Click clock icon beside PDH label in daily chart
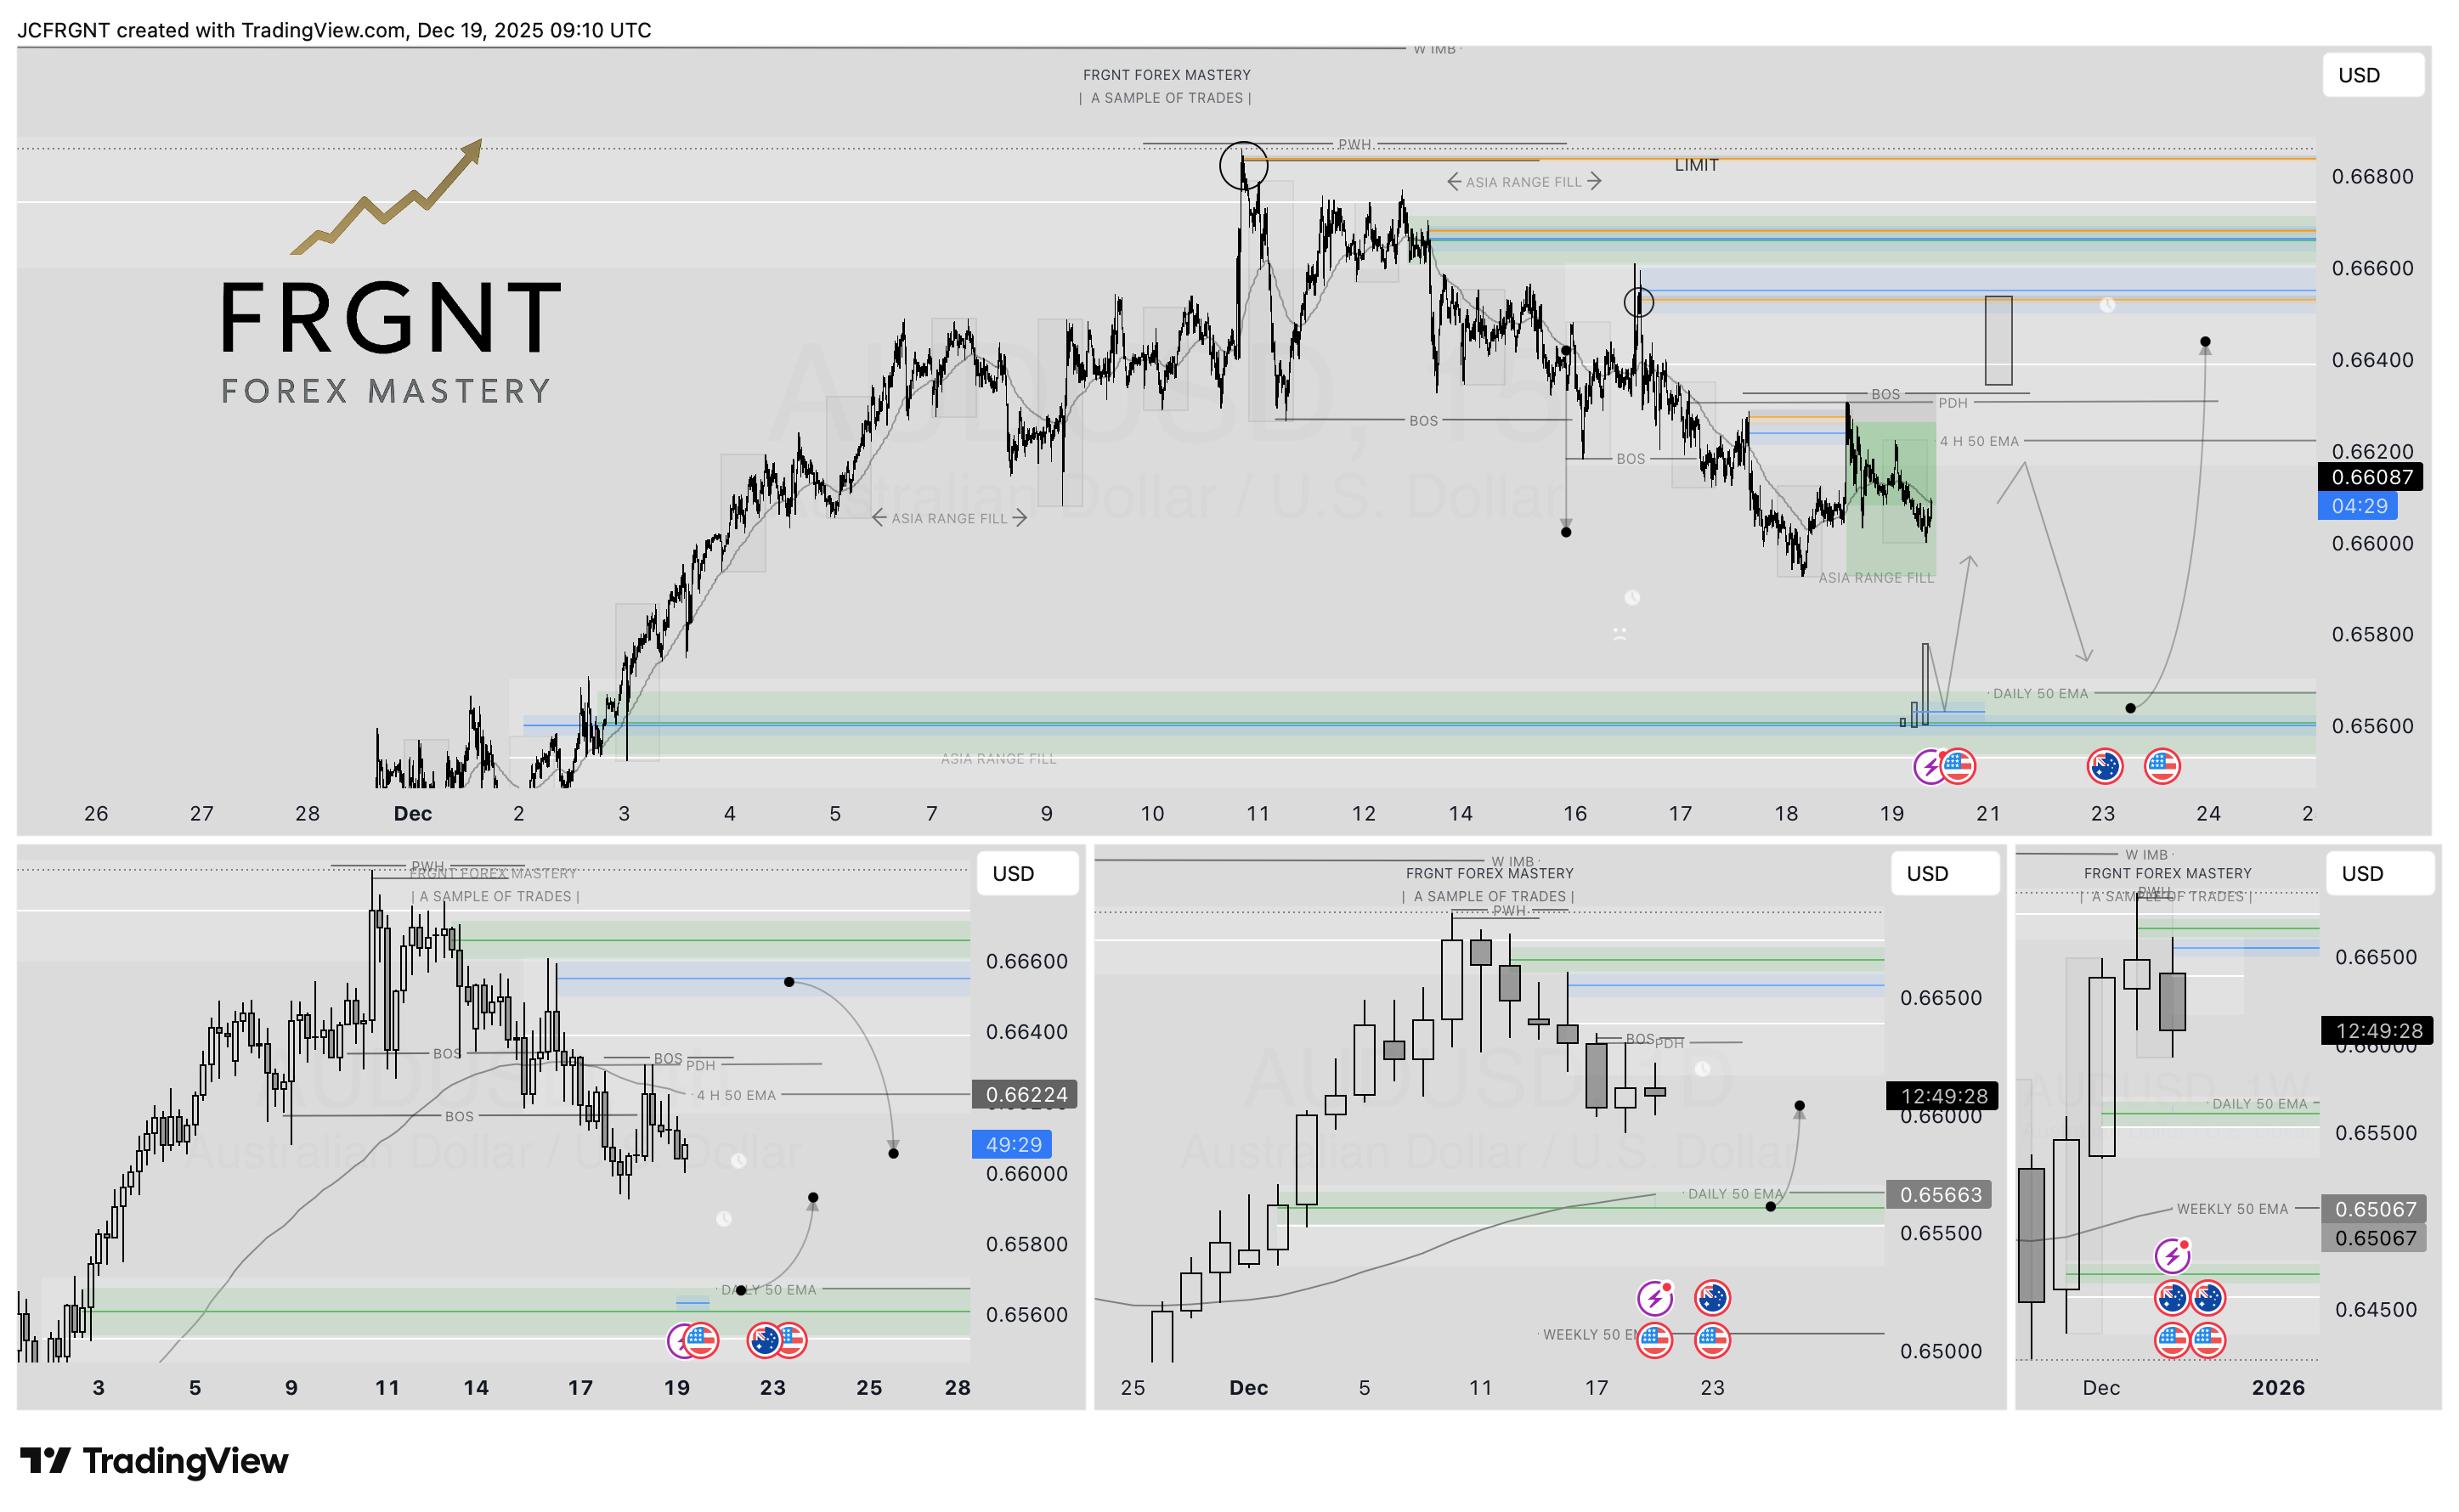Screen dimensions: 2459x1512 click(x=1702, y=1069)
